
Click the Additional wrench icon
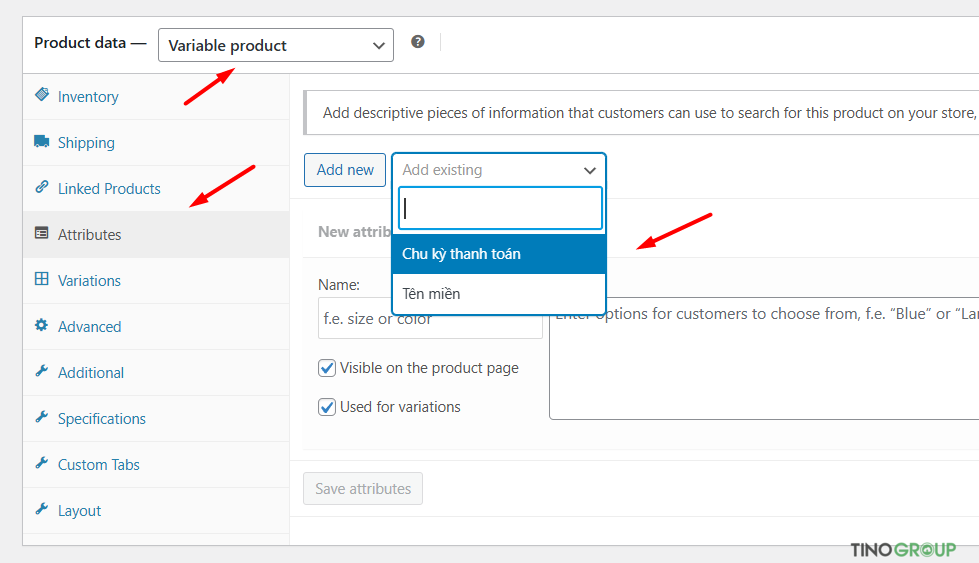[x=41, y=371]
